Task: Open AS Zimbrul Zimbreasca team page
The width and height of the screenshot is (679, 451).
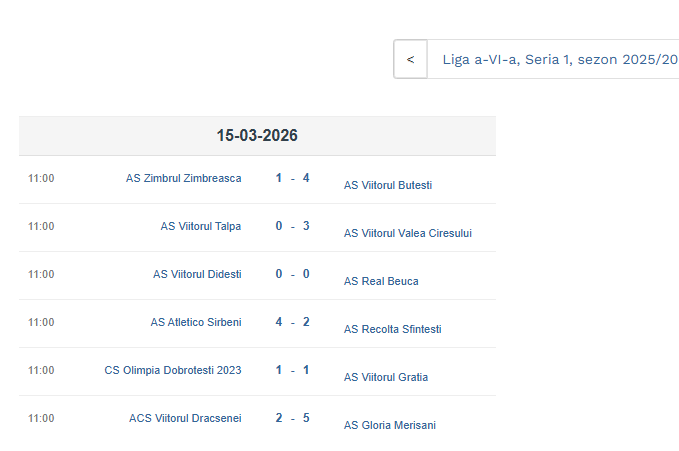Action: click(x=183, y=178)
